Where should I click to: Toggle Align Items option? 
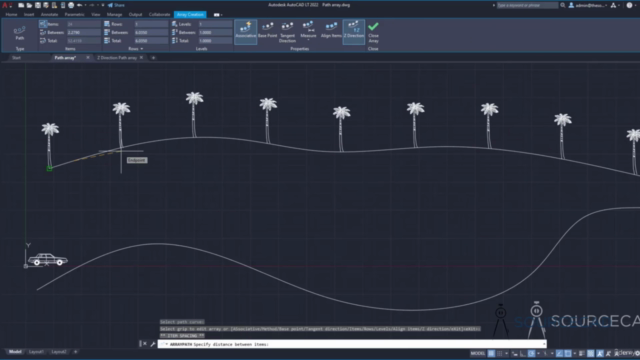[x=331, y=31]
